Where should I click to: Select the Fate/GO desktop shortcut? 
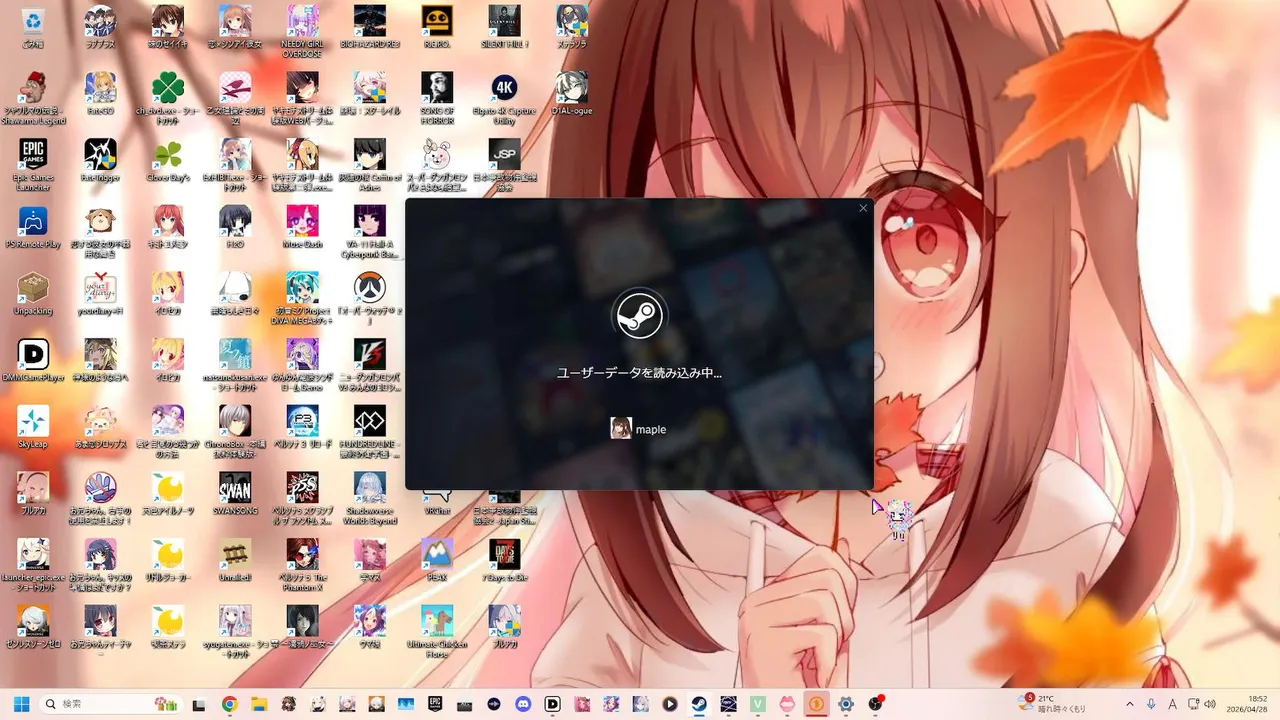click(x=100, y=94)
